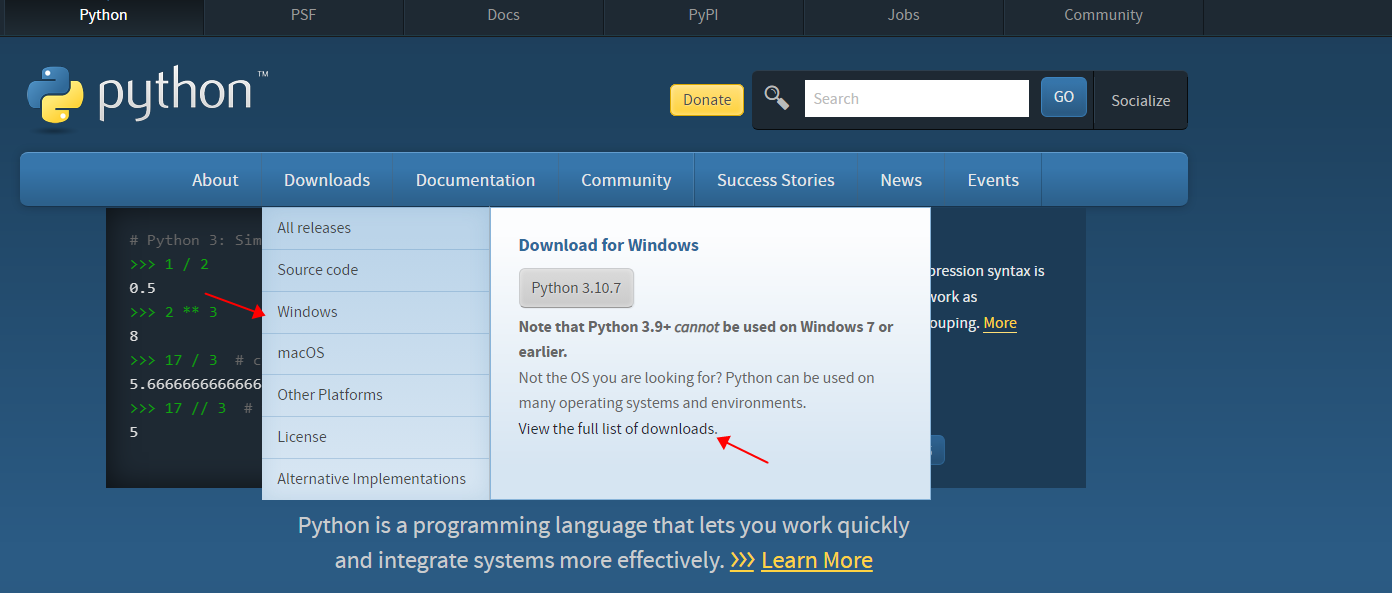
Task: Click the Python logo icon
Action: [57, 95]
